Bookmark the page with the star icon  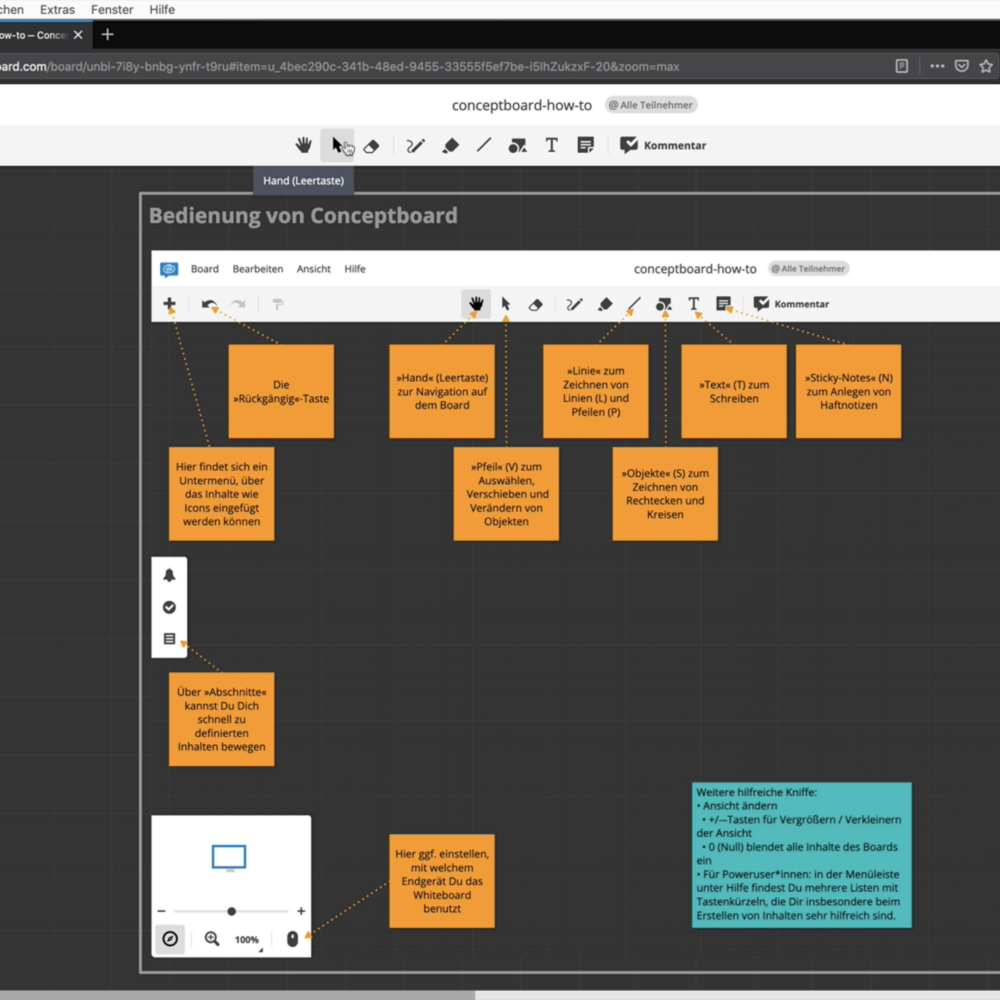click(986, 66)
